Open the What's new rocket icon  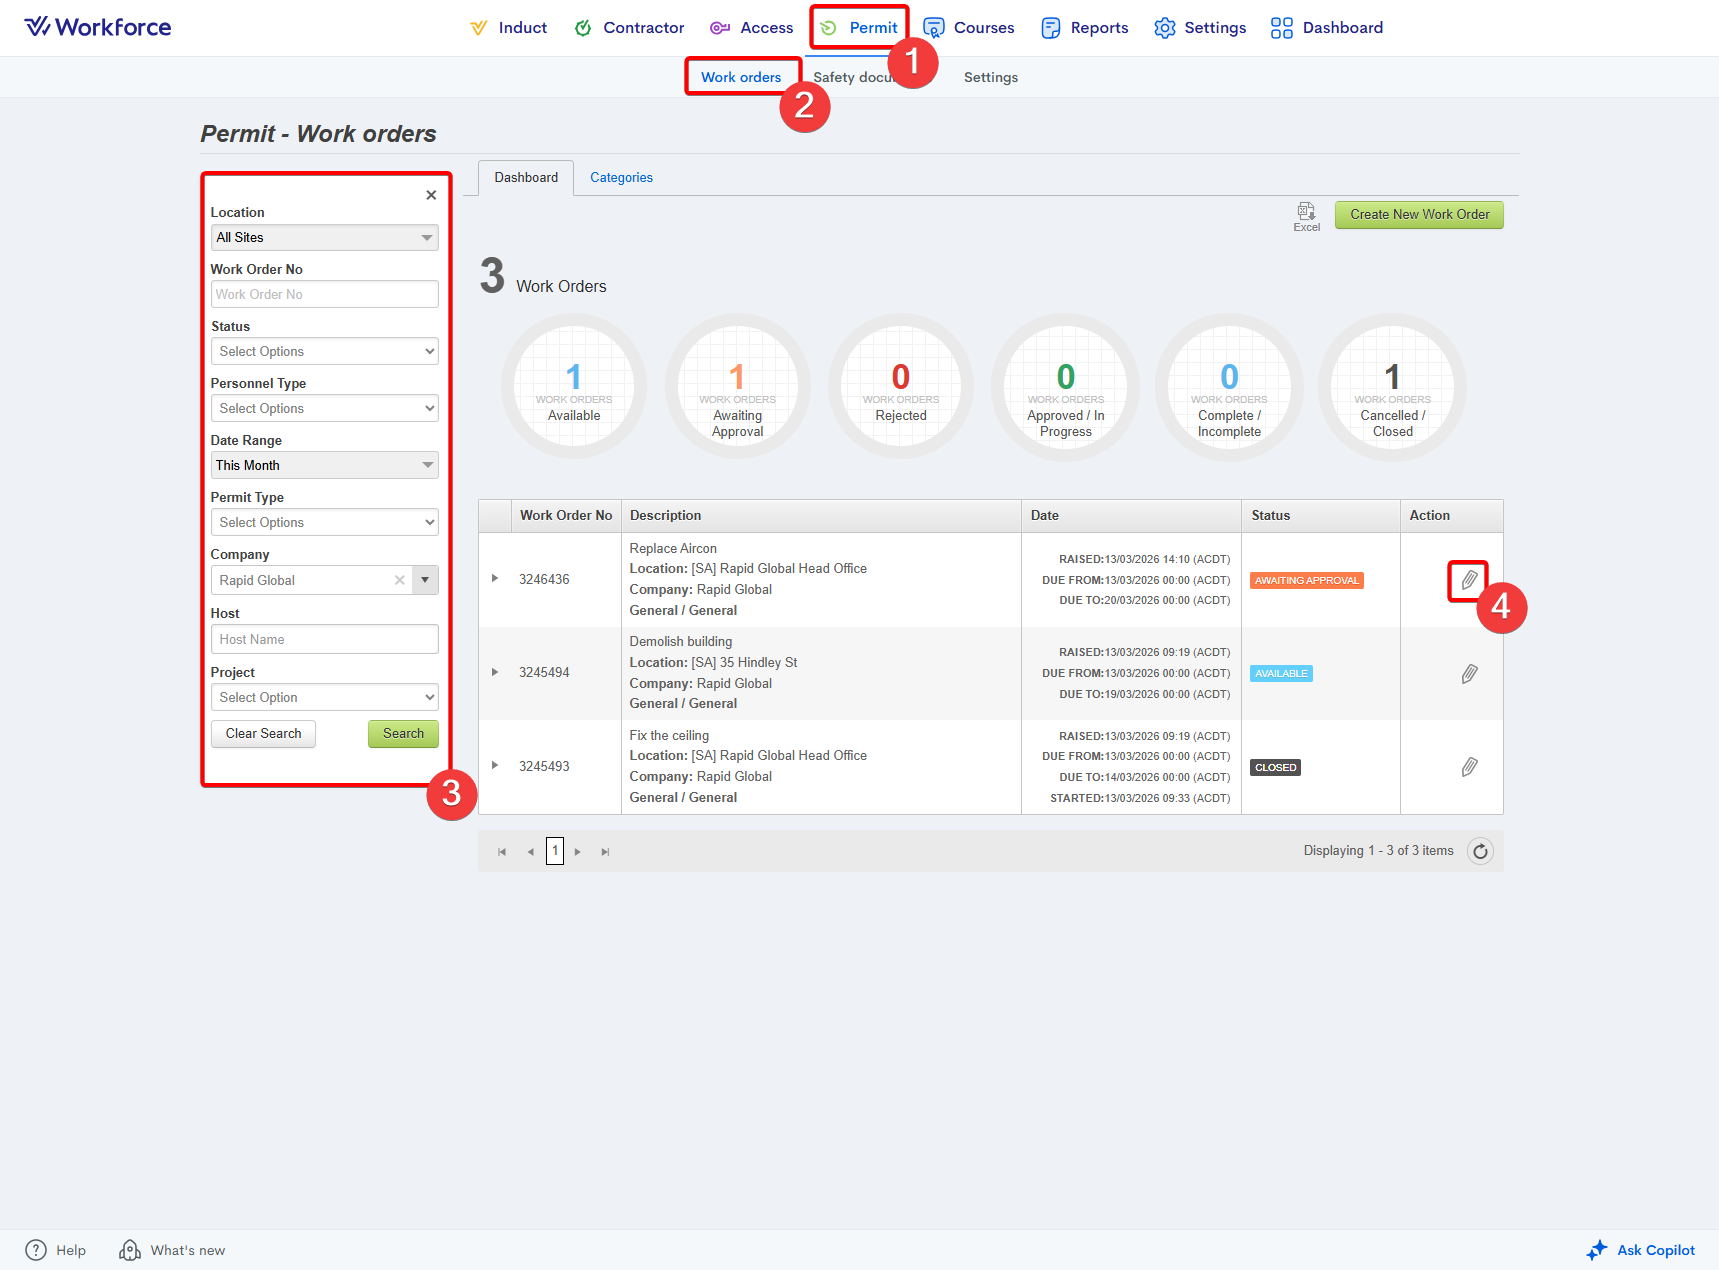pos(130,1250)
